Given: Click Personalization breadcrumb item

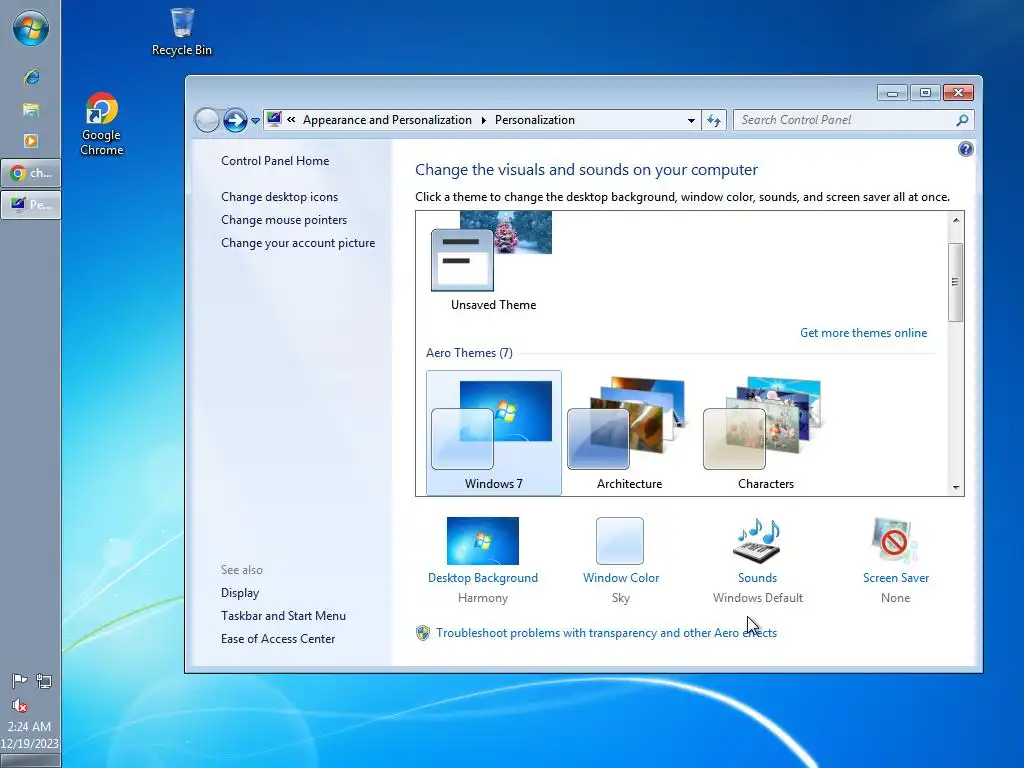Looking at the screenshot, I should tap(535, 120).
